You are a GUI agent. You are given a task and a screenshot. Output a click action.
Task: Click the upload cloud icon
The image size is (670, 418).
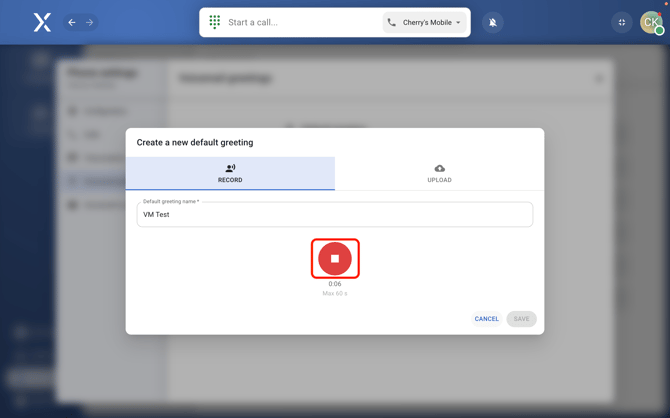(x=439, y=168)
